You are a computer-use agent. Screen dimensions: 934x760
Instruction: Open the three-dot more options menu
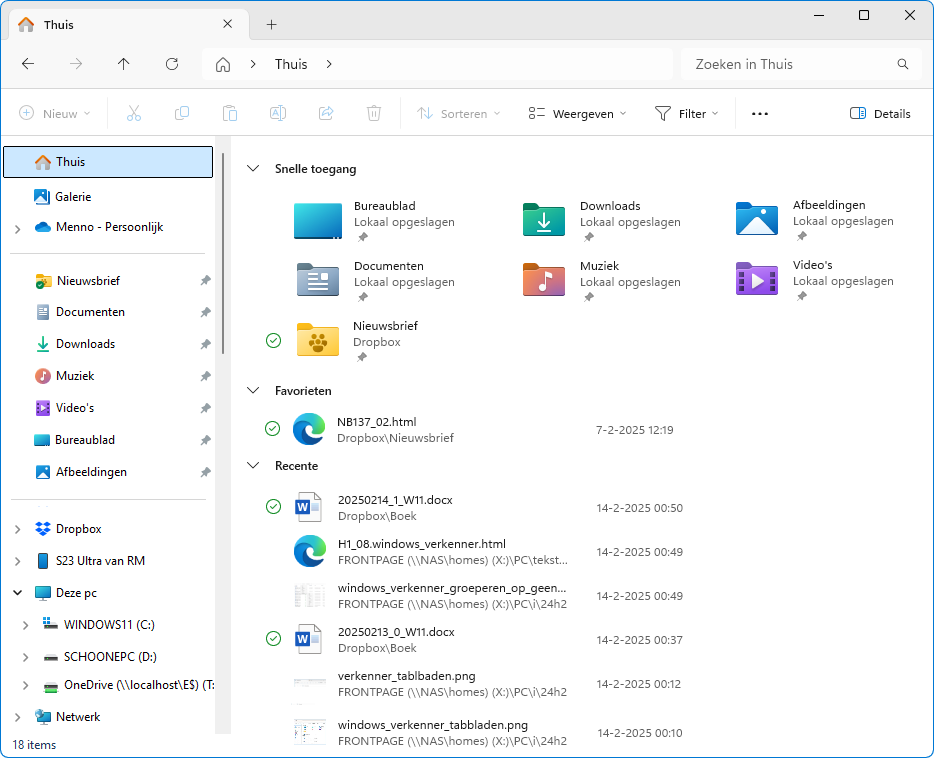pos(759,113)
